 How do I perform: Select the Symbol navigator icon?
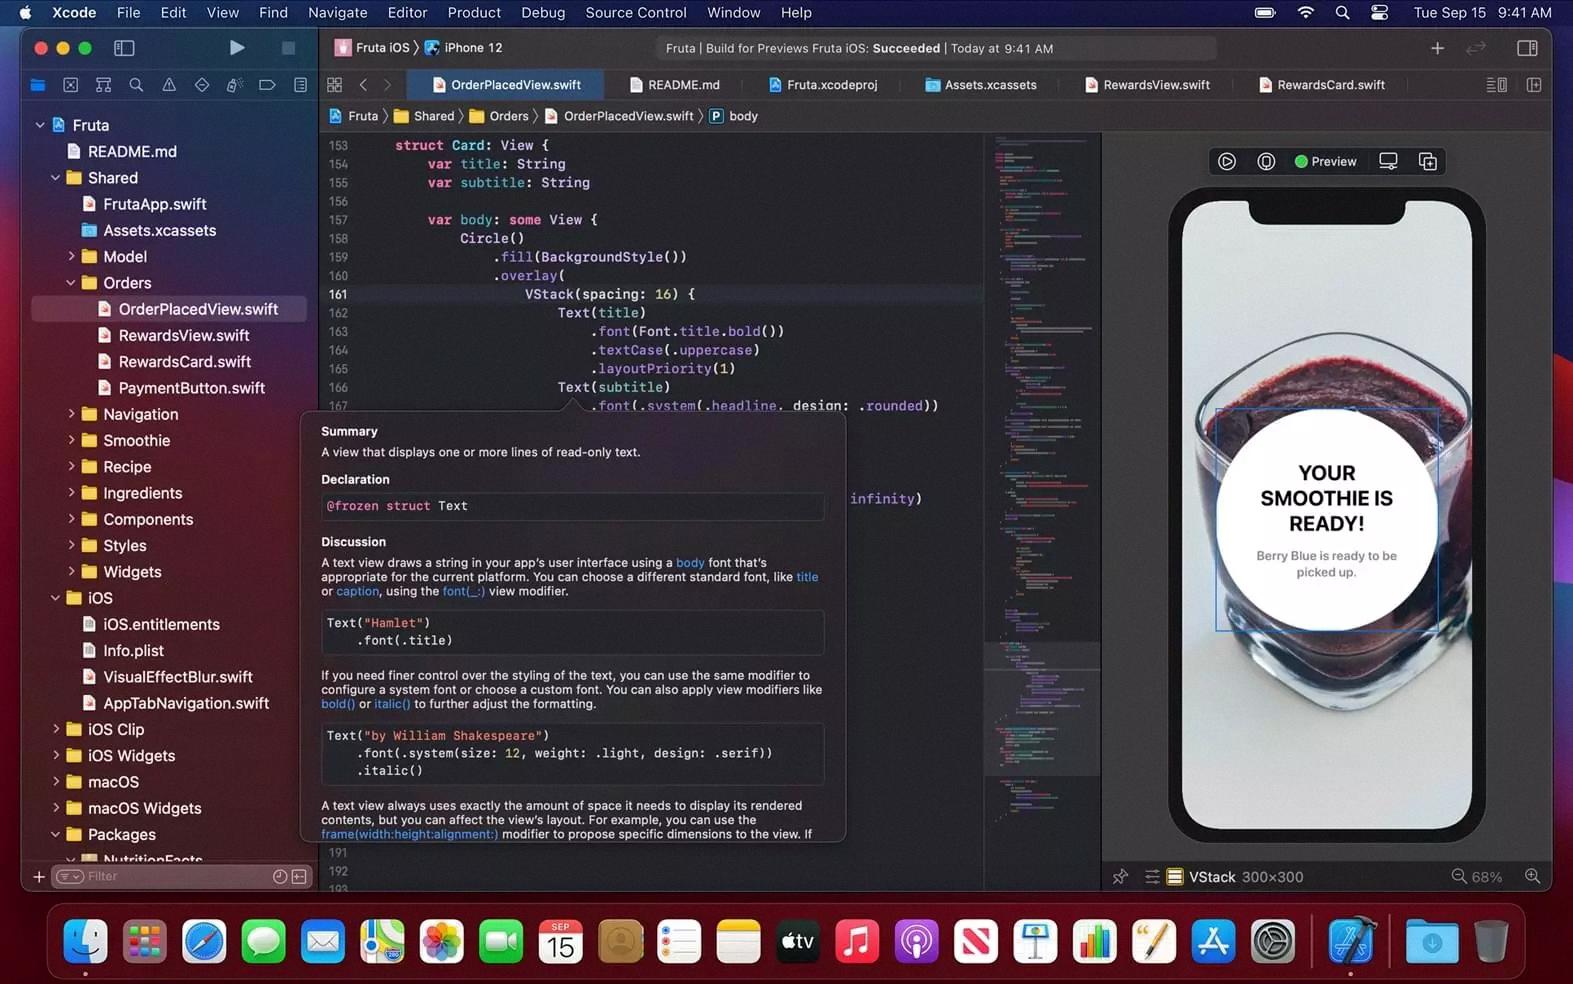pyautogui.click(x=103, y=85)
